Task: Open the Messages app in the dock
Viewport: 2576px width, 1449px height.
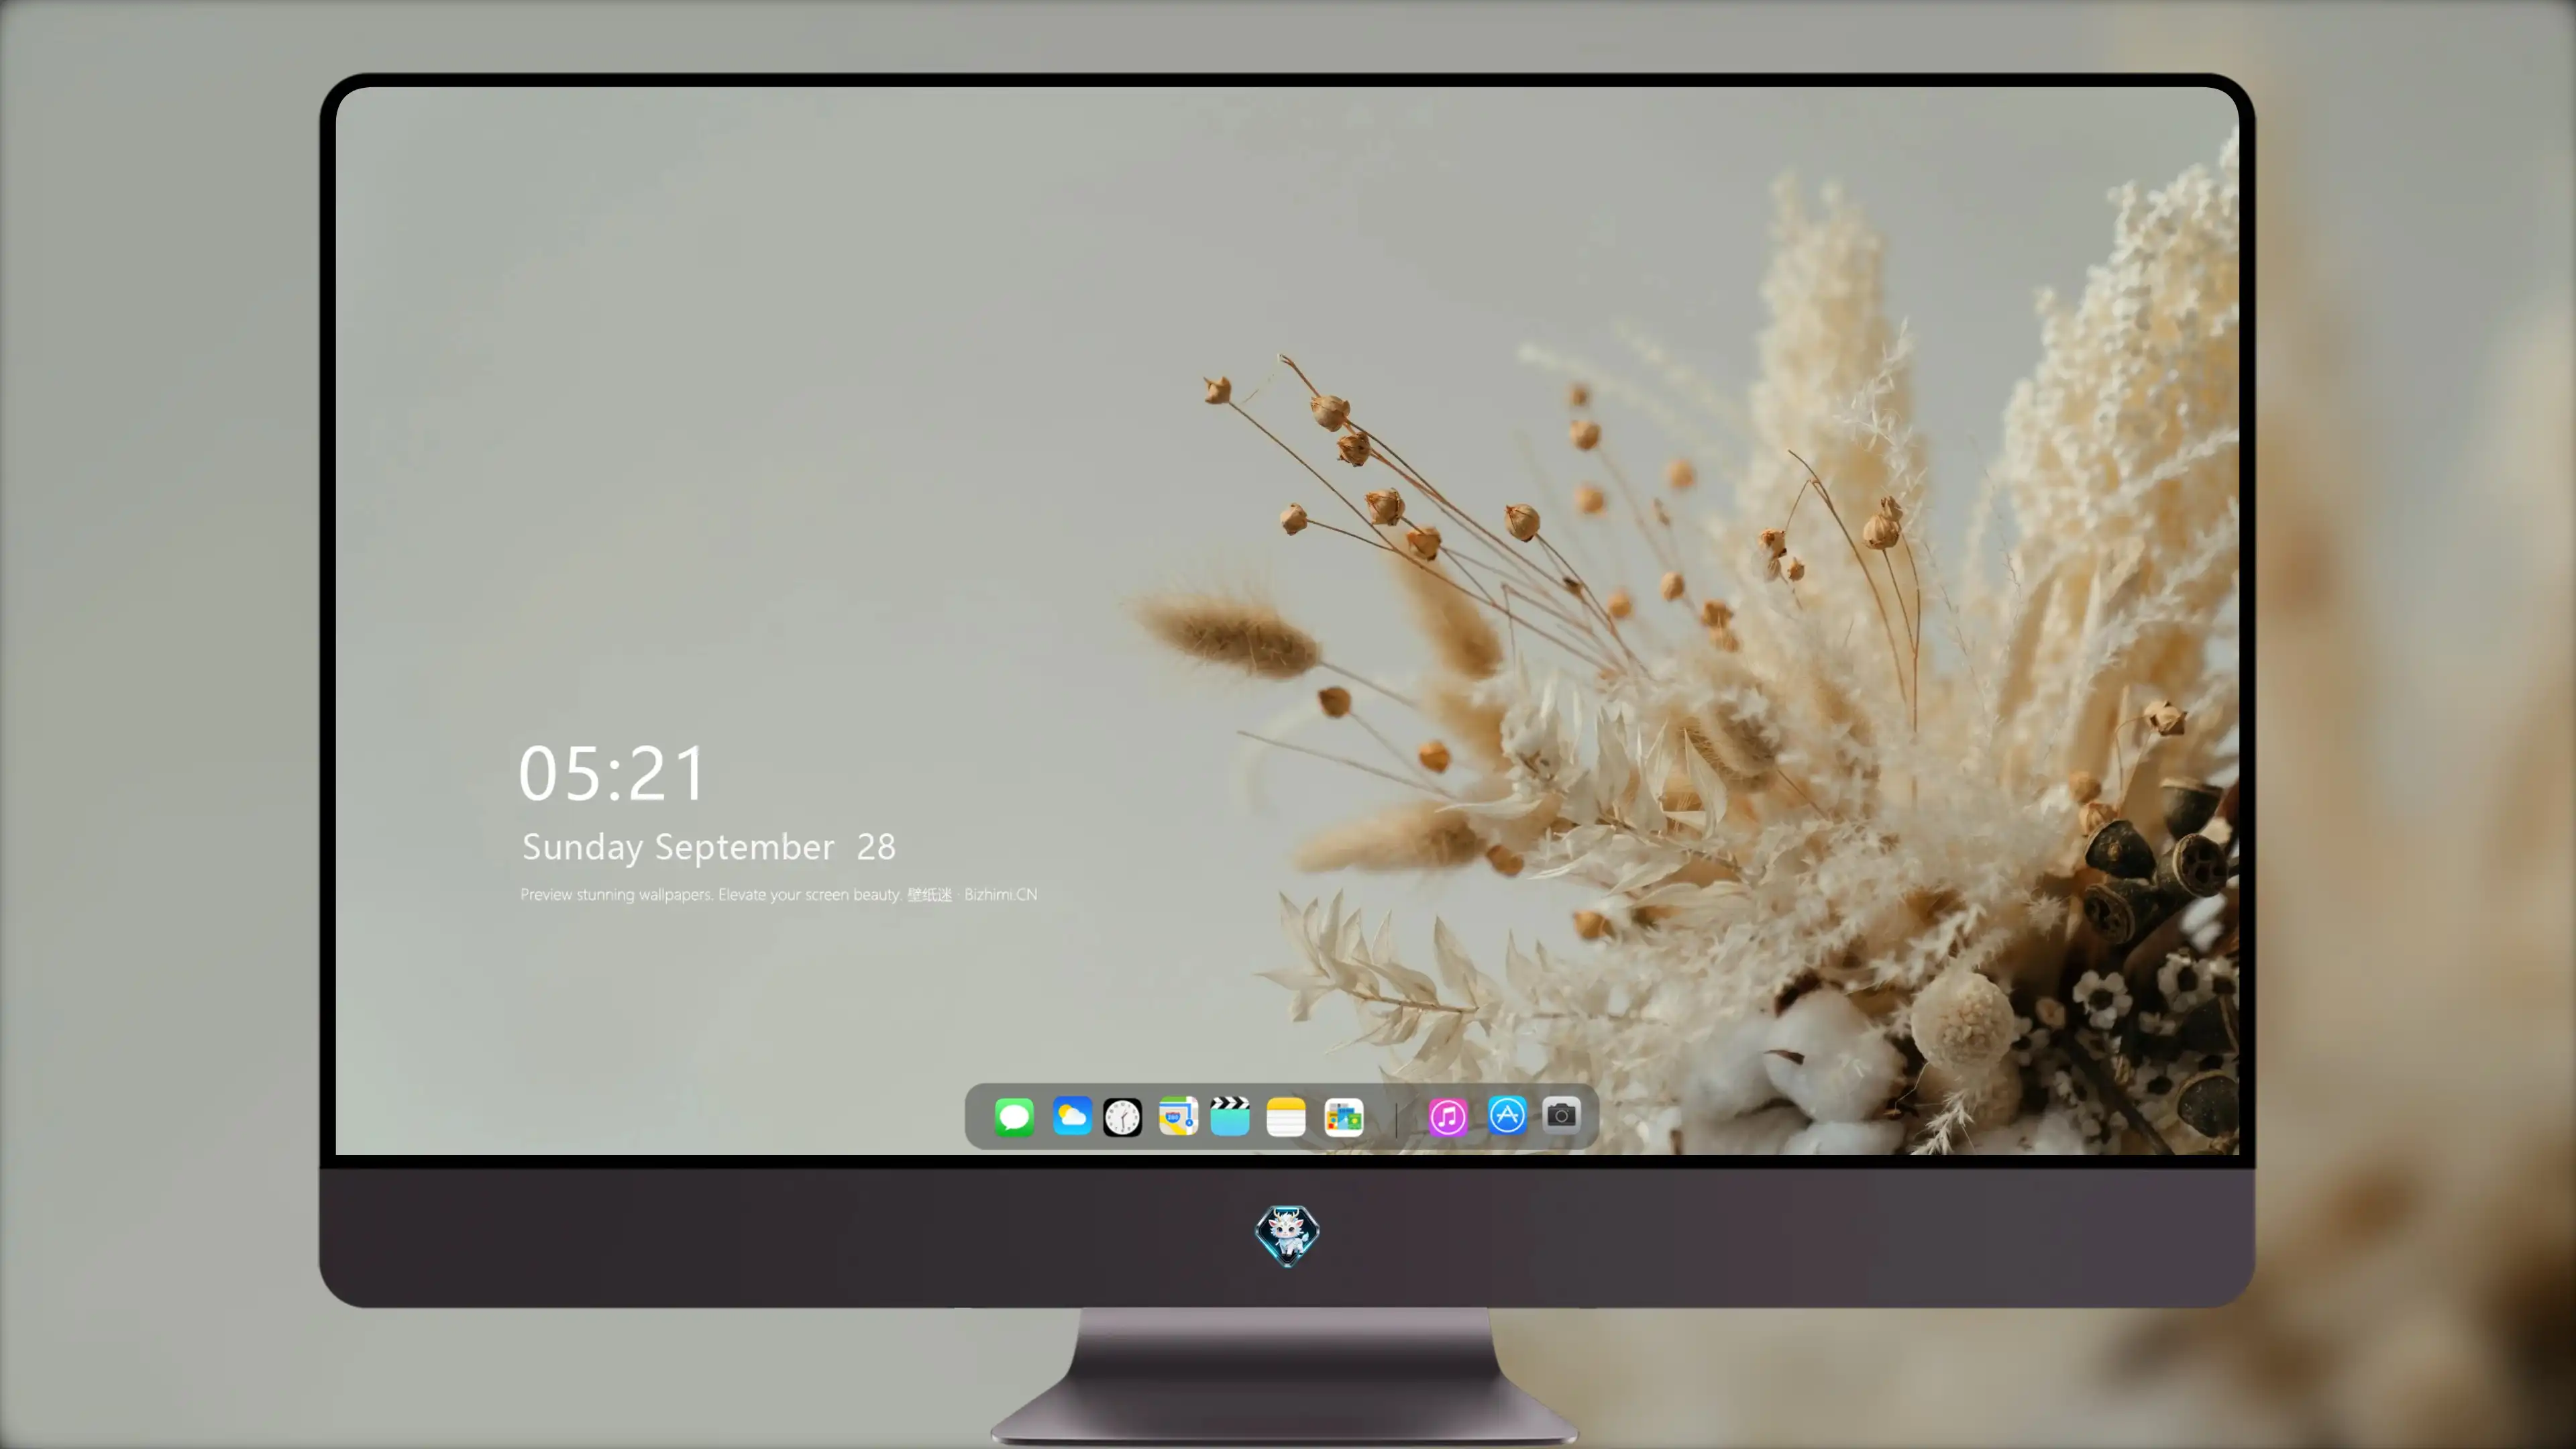Action: [x=1014, y=1117]
